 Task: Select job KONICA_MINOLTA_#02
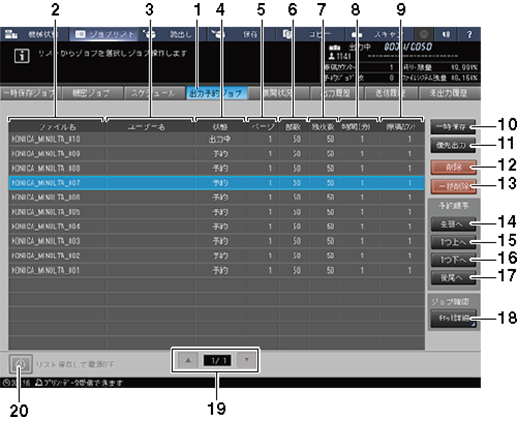coord(217,256)
